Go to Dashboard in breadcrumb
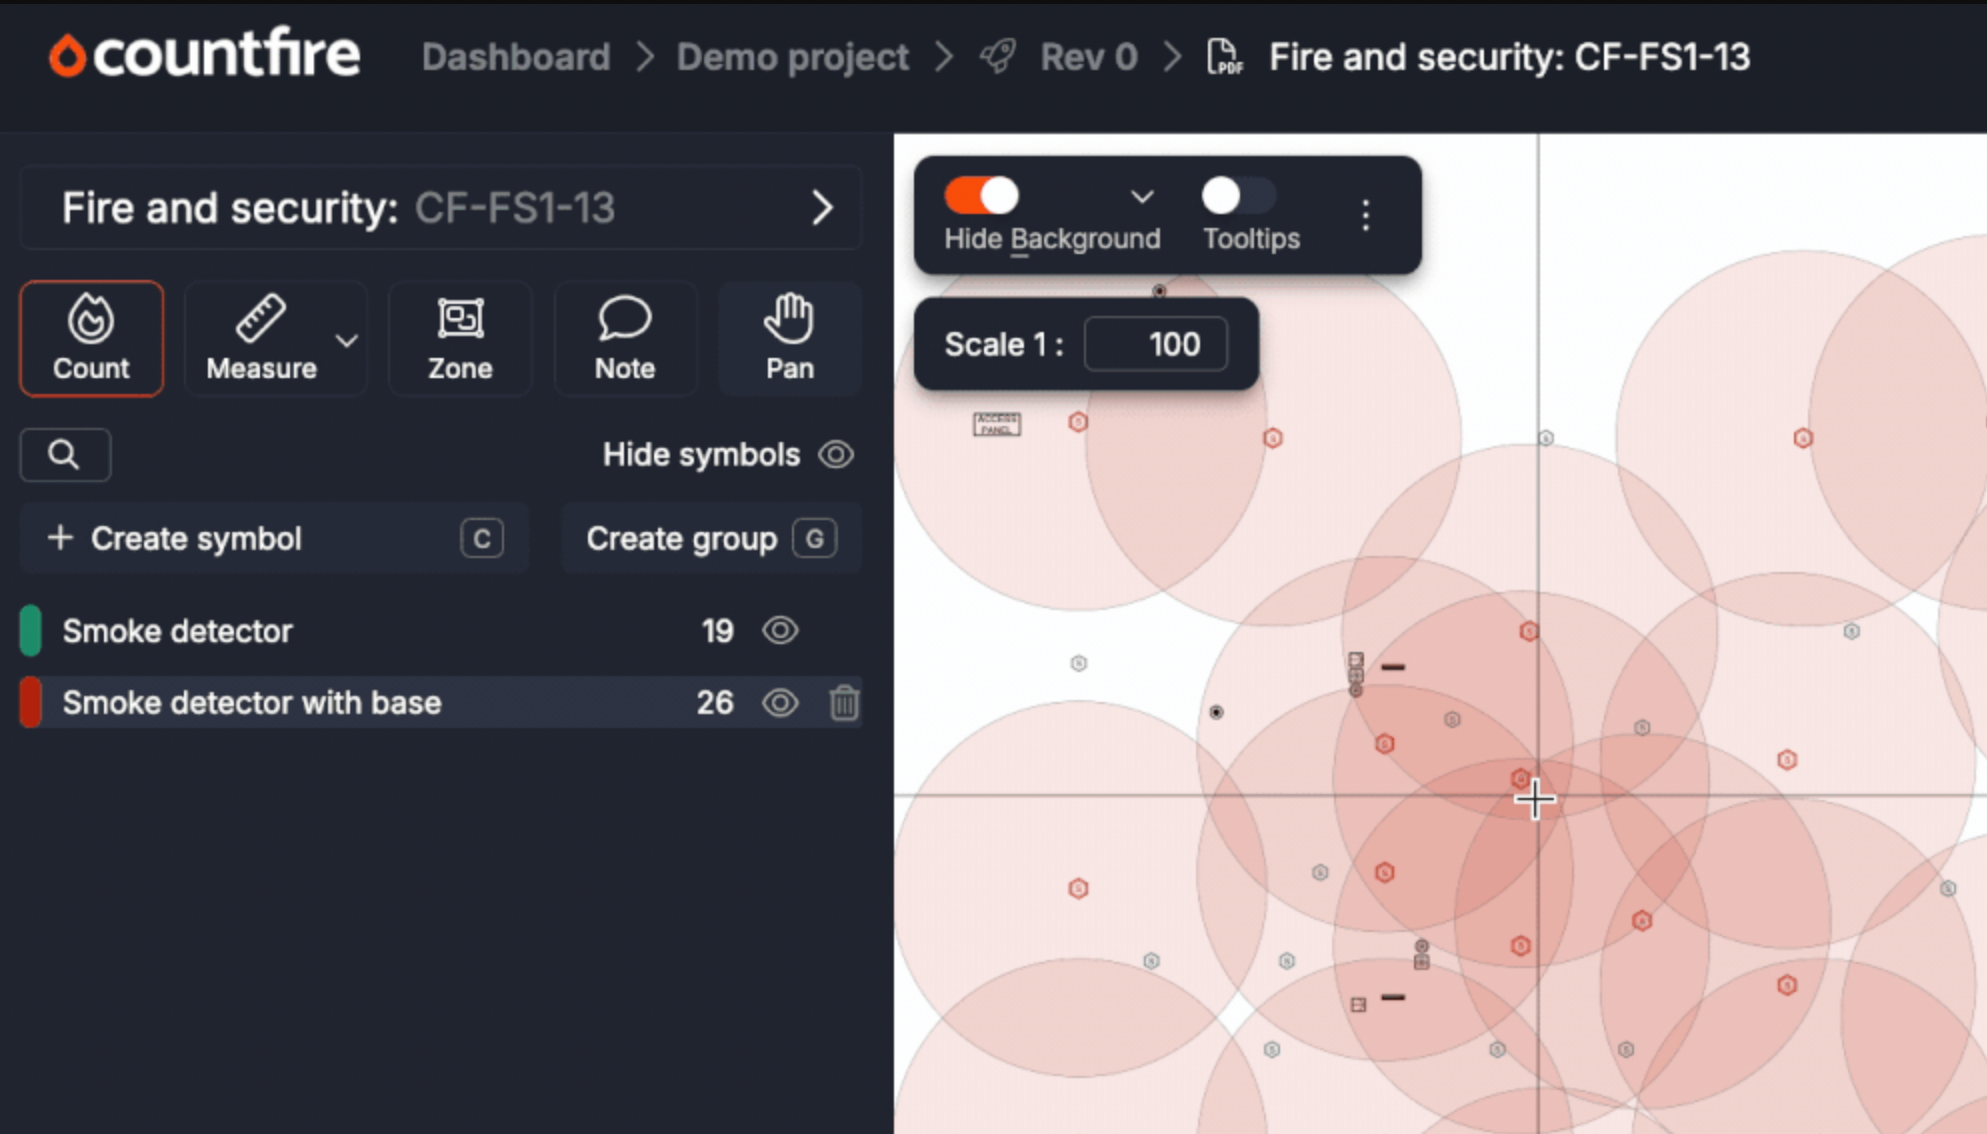 516,57
